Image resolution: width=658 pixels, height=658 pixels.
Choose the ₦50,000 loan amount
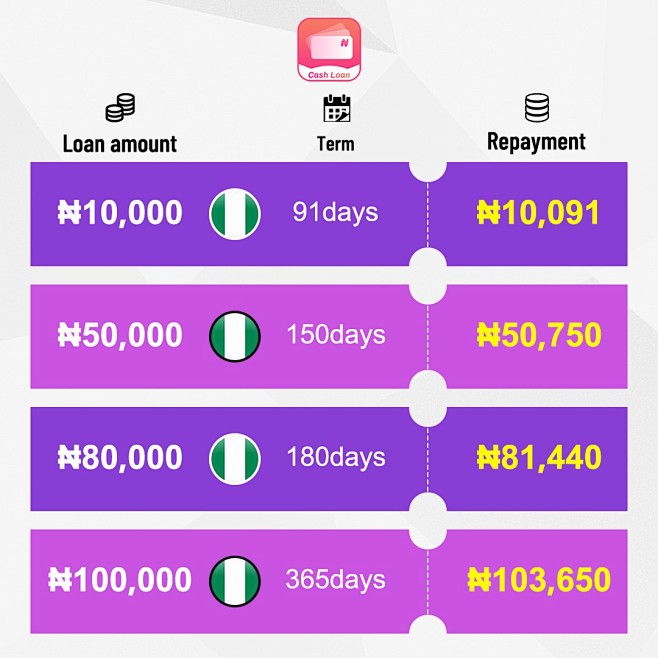coord(120,335)
